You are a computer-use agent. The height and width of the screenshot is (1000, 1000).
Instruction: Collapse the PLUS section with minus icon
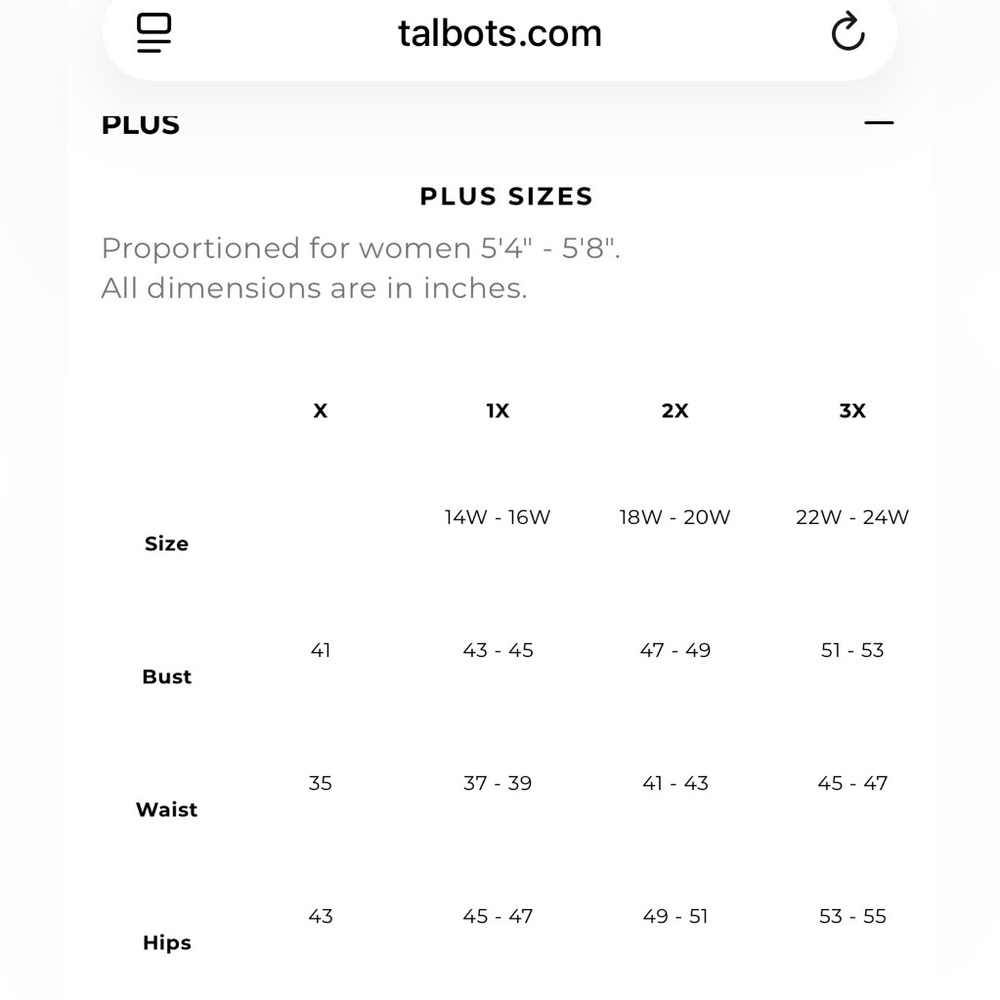point(878,123)
